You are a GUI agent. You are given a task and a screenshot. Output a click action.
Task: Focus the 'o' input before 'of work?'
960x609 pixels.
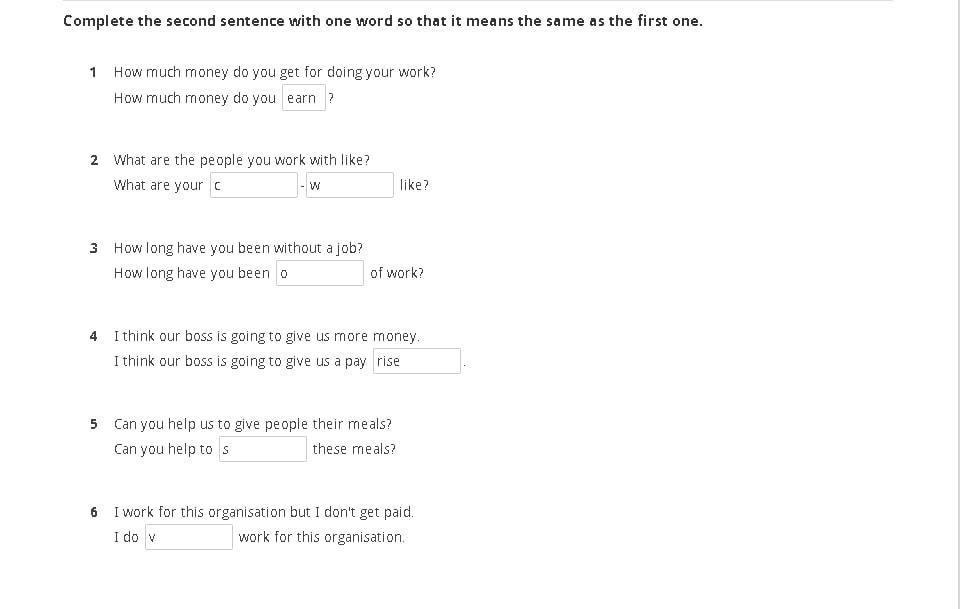pos(320,273)
